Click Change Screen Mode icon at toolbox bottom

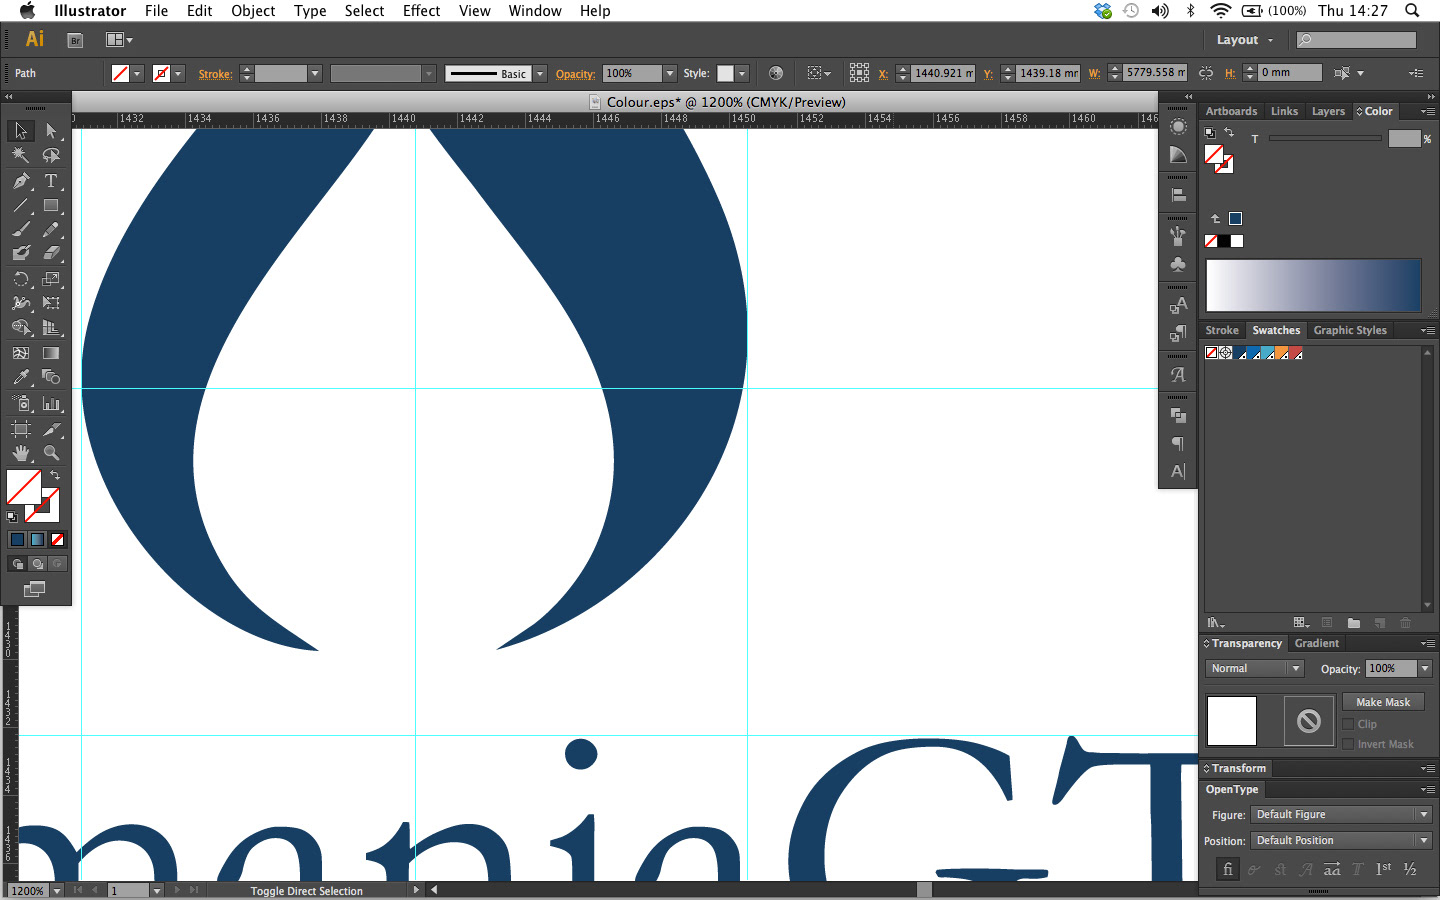34,589
